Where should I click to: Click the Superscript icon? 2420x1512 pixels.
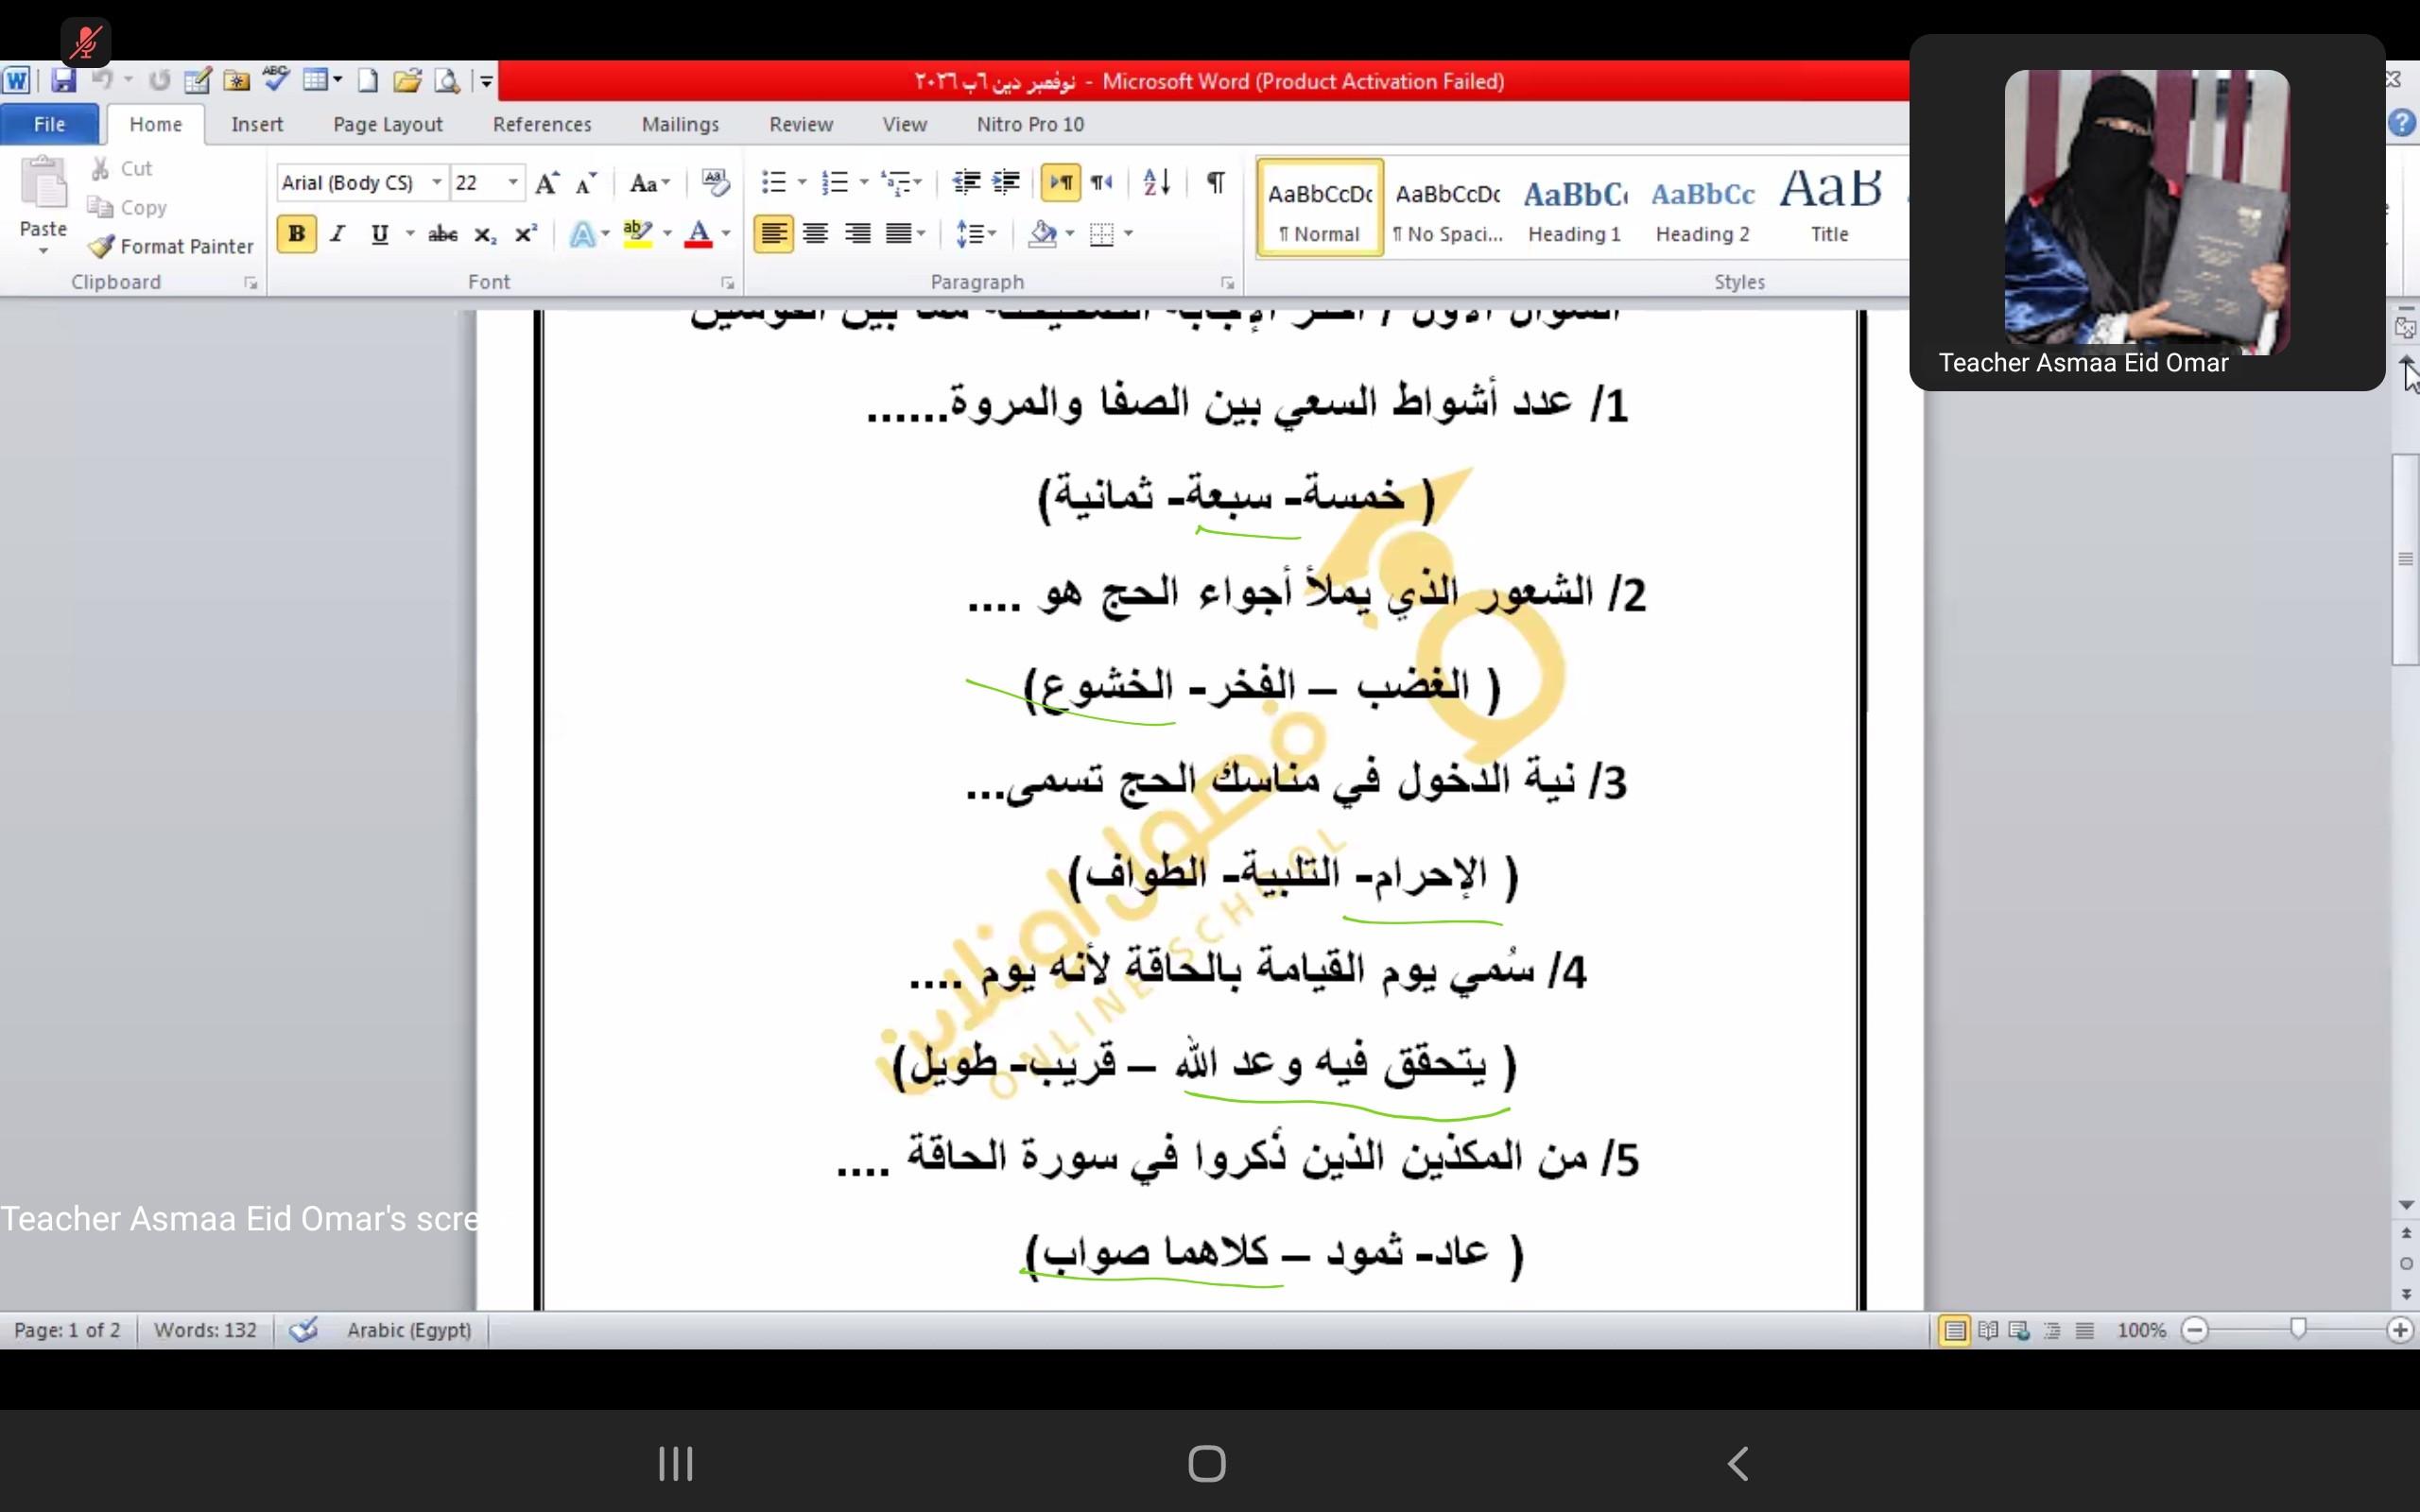click(526, 234)
